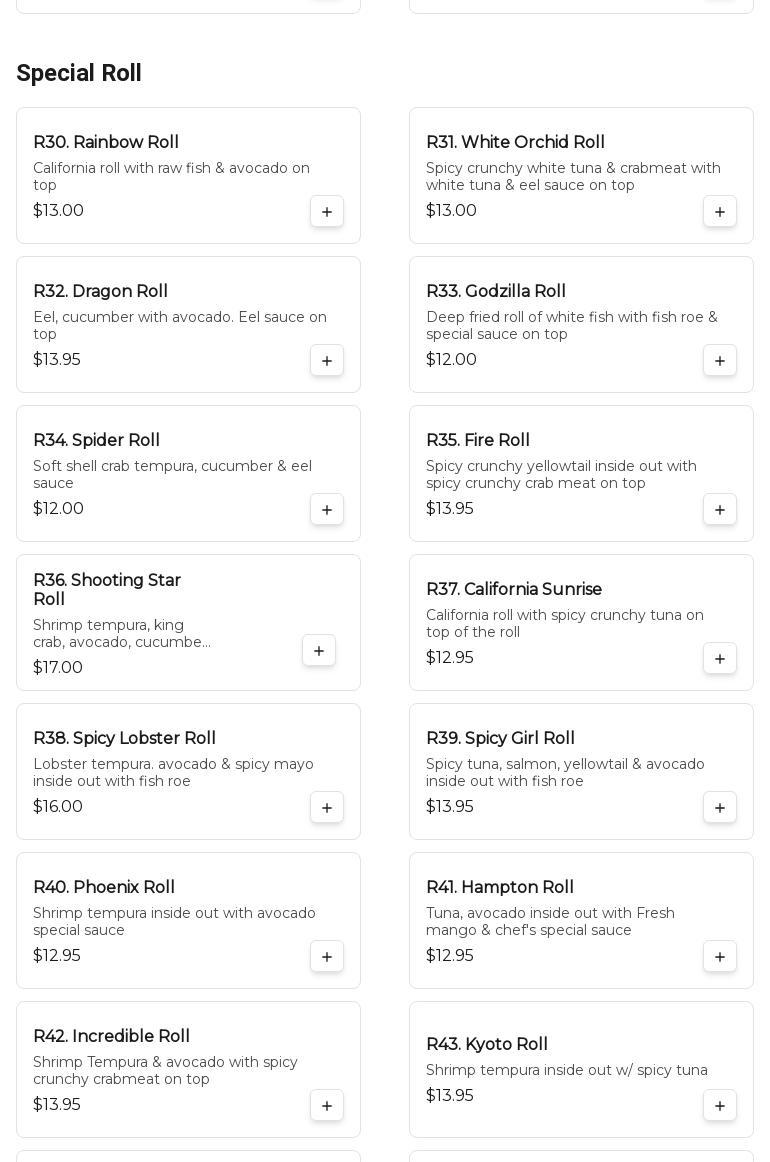
Task: Add R40 Phoenix Roll to order
Action: click(x=327, y=957)
